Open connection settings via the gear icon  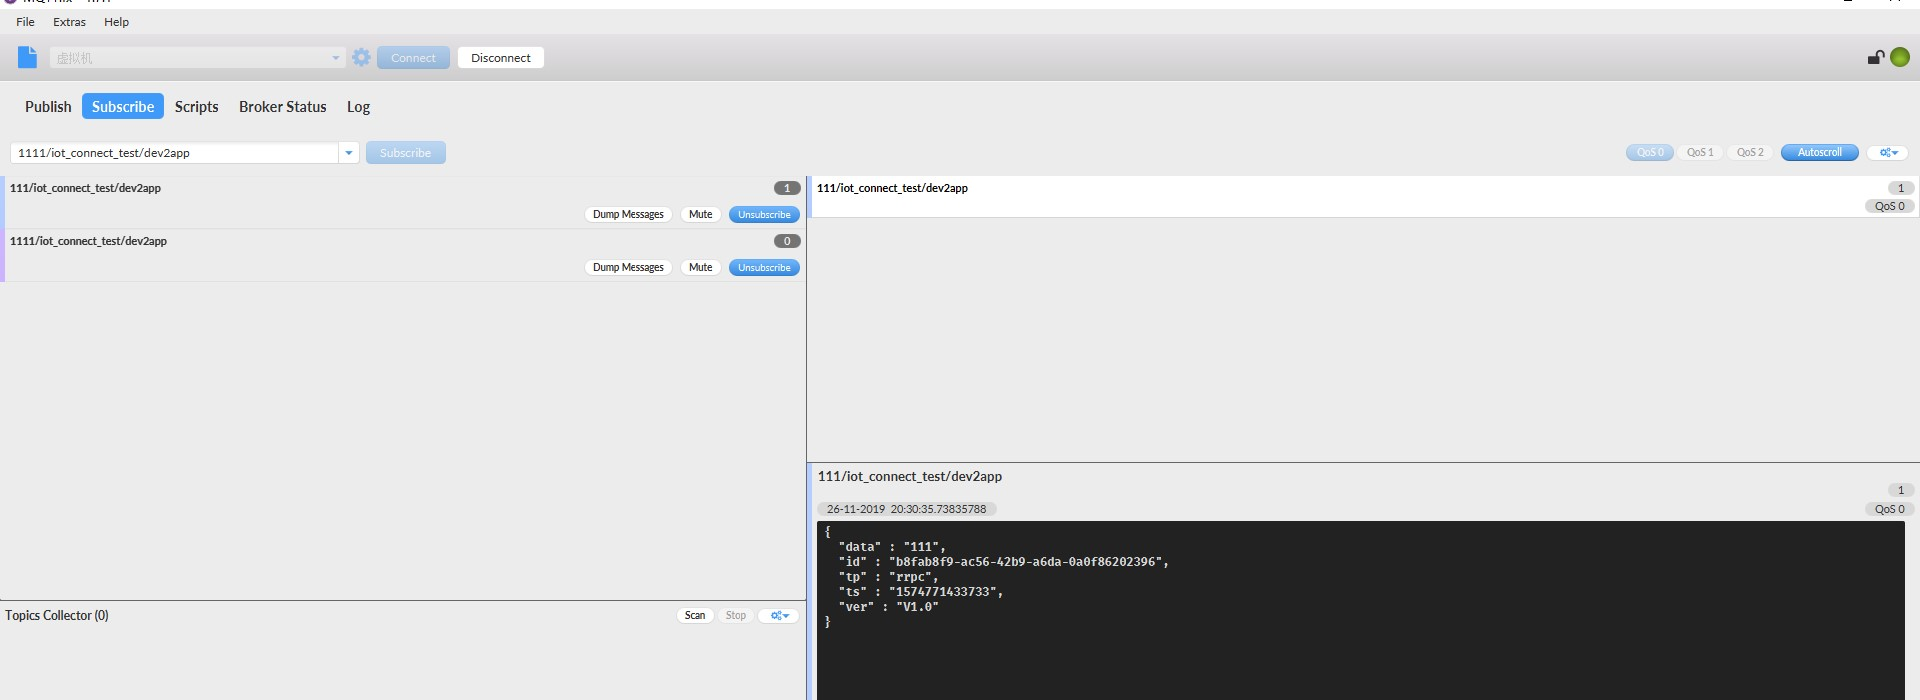pyautogui.click(x=362, y=58)
